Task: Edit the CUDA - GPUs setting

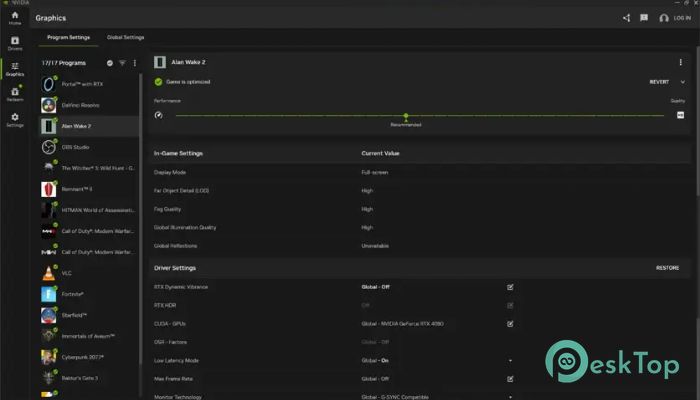Action: pyautogui.click(x=510, y=324)
